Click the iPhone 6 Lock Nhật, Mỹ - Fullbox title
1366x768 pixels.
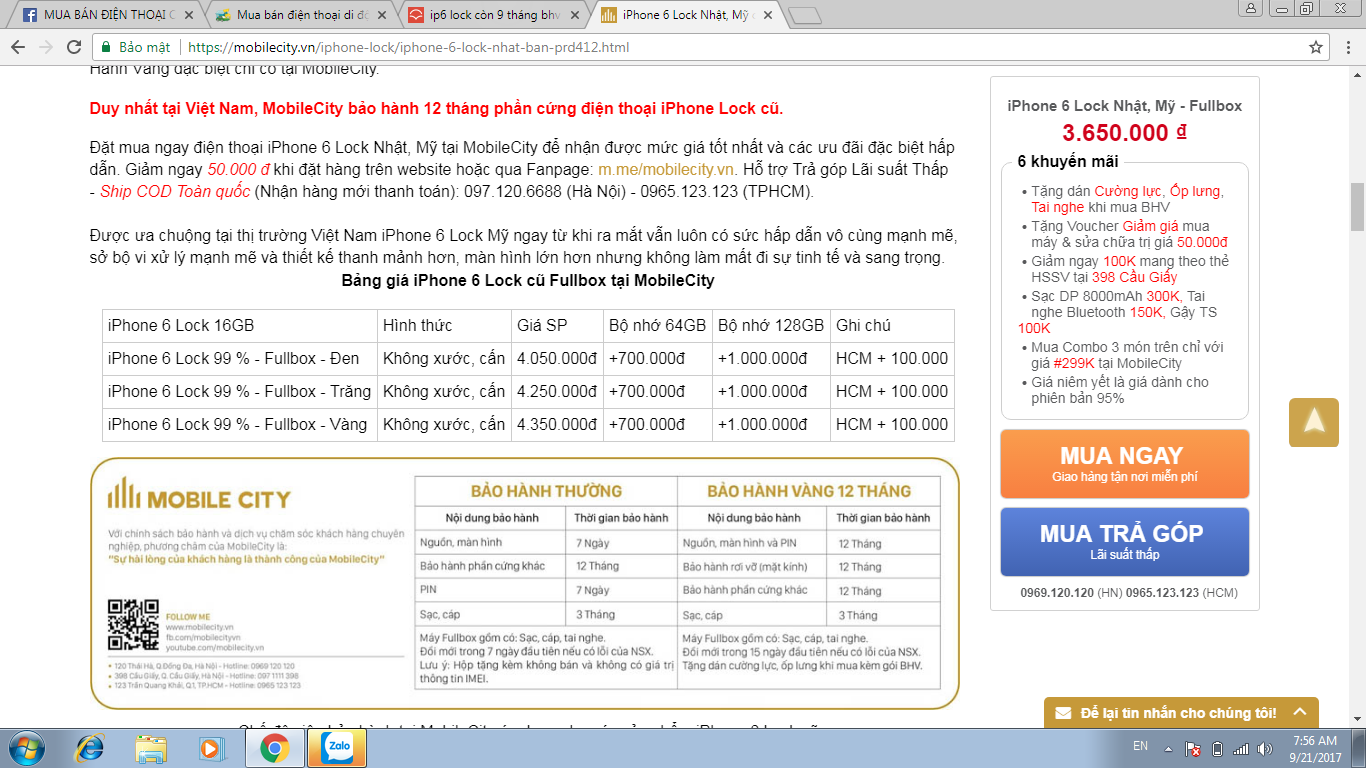1124,105
